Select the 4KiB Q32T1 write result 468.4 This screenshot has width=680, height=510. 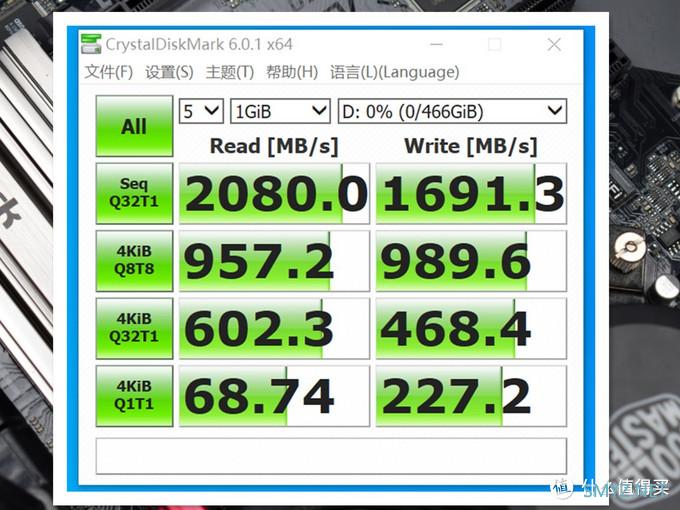pyautogui.click(x=471, y=328)
